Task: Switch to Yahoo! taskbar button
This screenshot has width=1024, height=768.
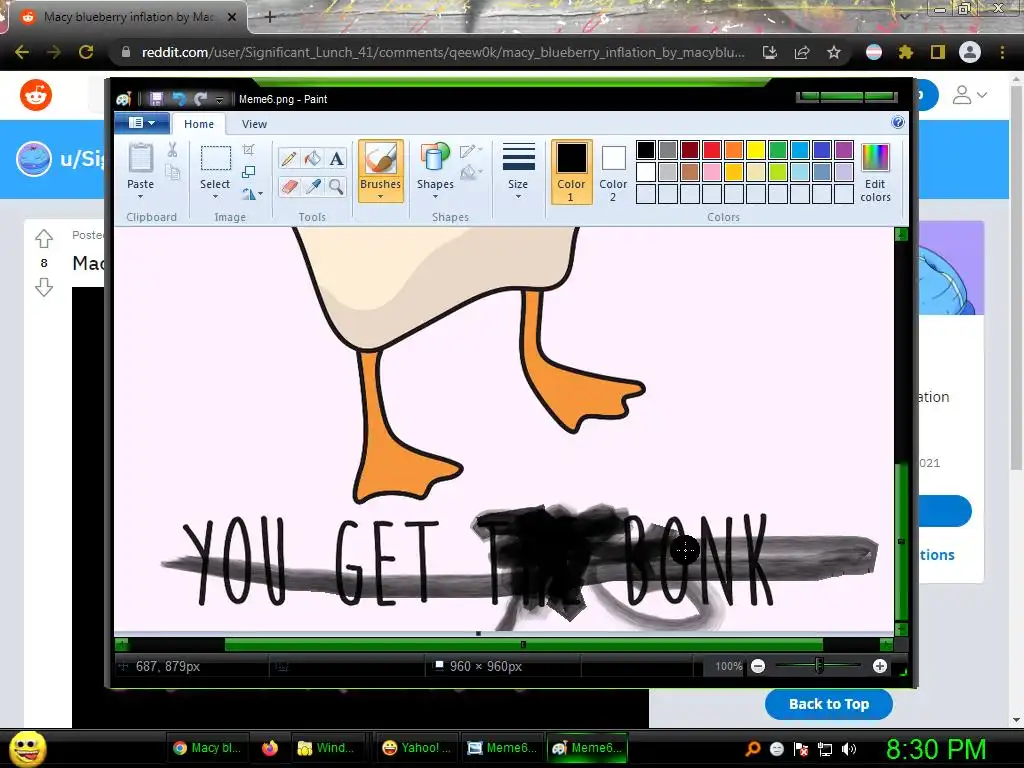Action: point(417,748)
